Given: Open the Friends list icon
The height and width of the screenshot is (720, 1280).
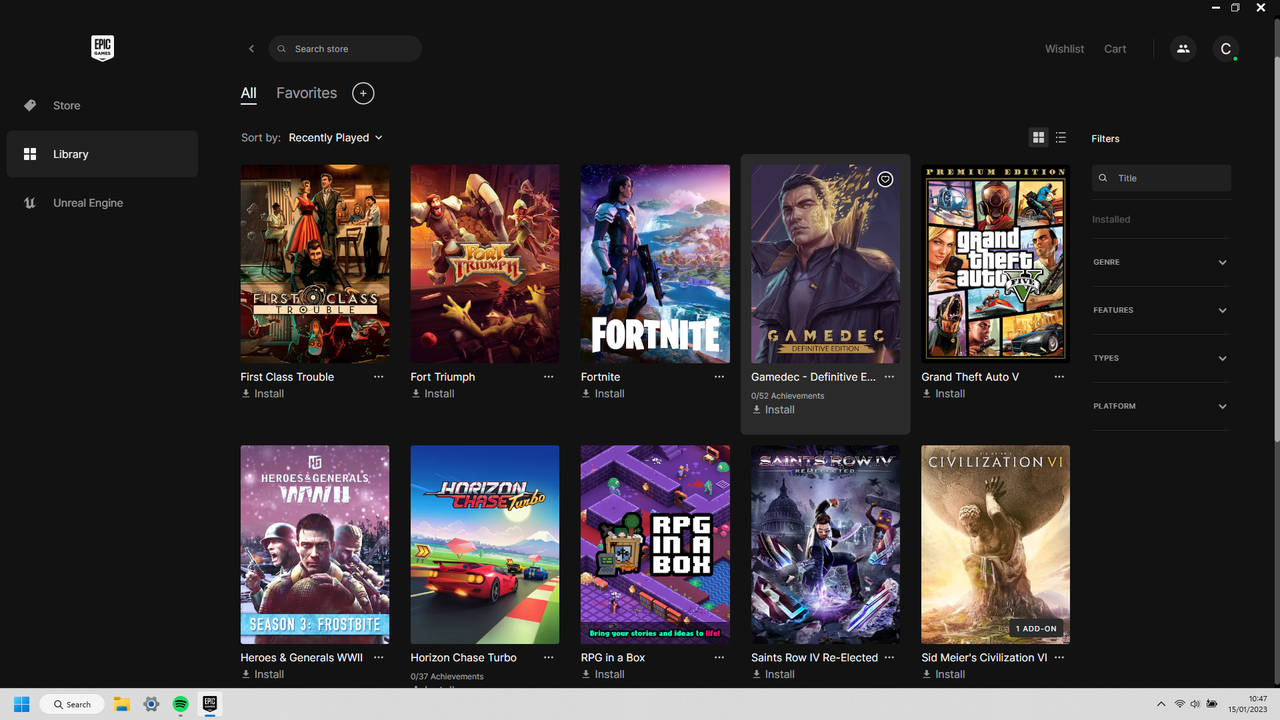Looking at the screenshot, I should [x=1183, y=48].
